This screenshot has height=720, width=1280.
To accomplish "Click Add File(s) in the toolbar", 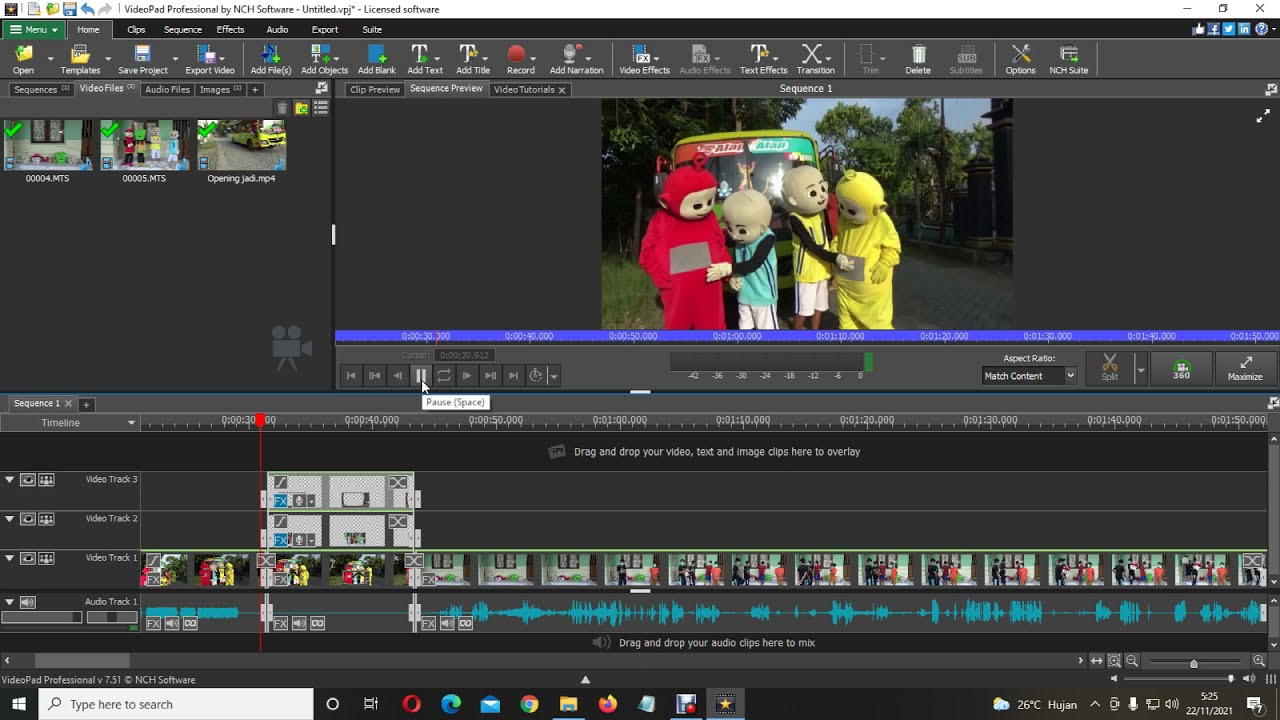I will [270, 59].
